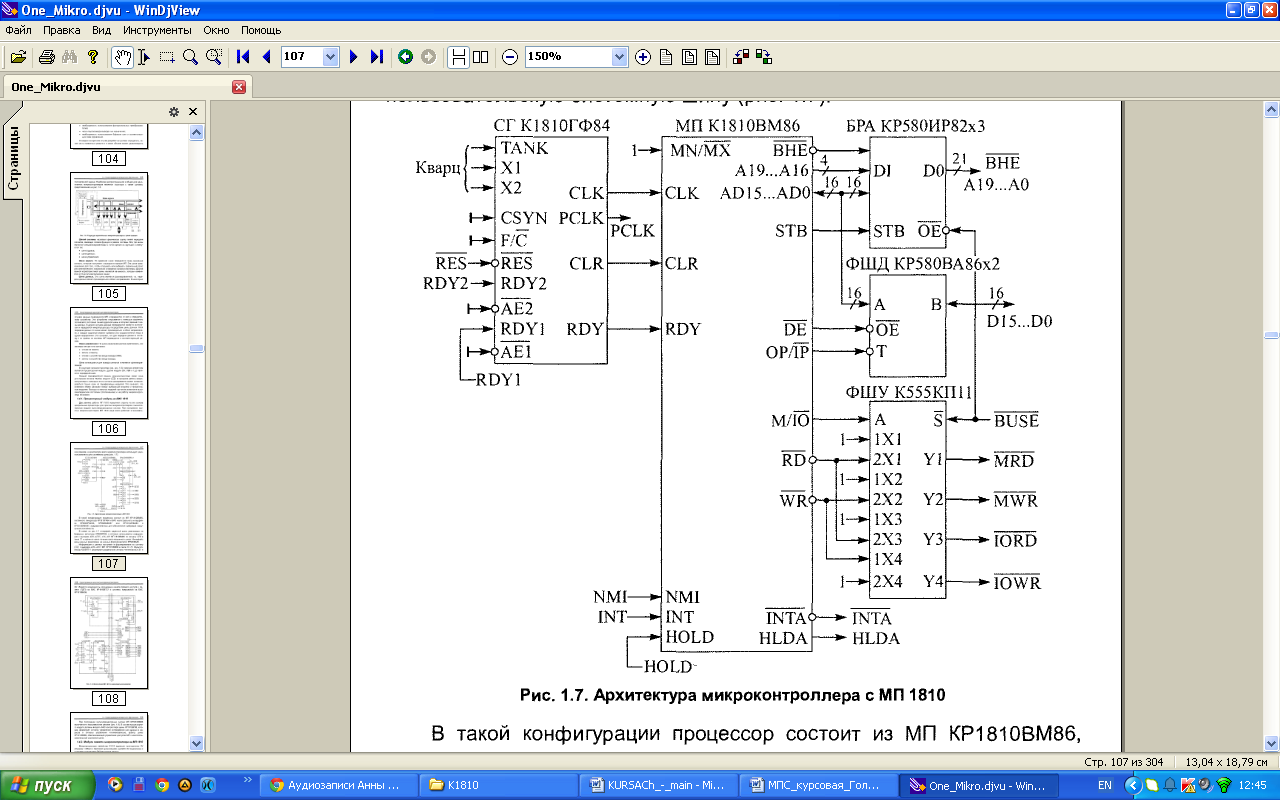Click the zoom in plus icon
The width and height of the screenshot is (1280, 800).
click(x=643, y=57)
